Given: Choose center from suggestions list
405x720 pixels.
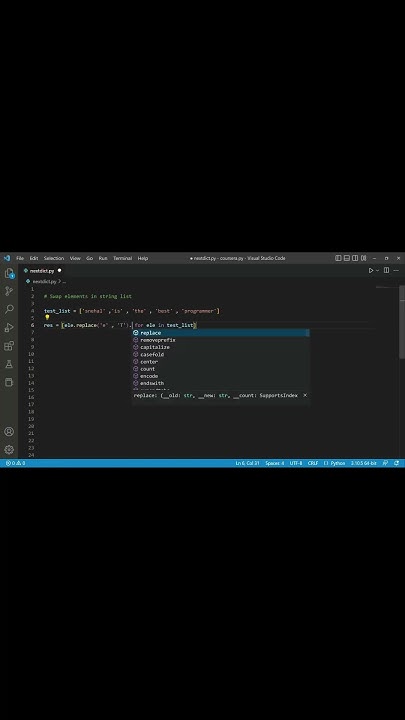Looking at the screenshot, I should pyautogui.click(x=221, y=362).
